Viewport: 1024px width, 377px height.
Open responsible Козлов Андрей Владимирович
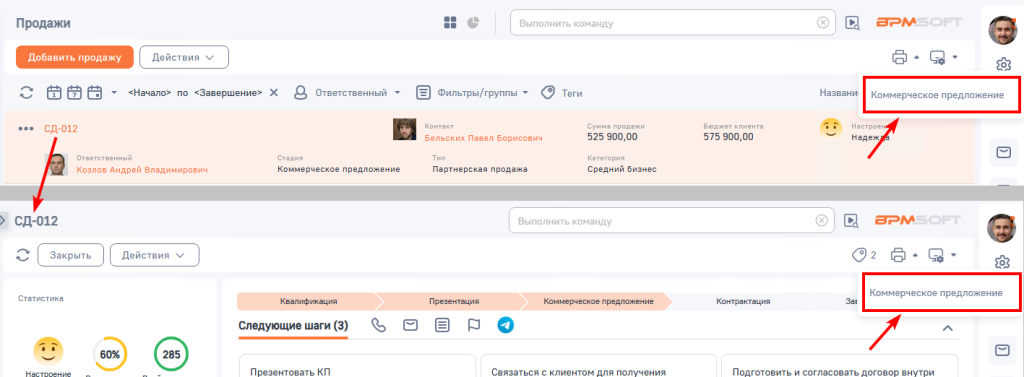coord(142,169)
